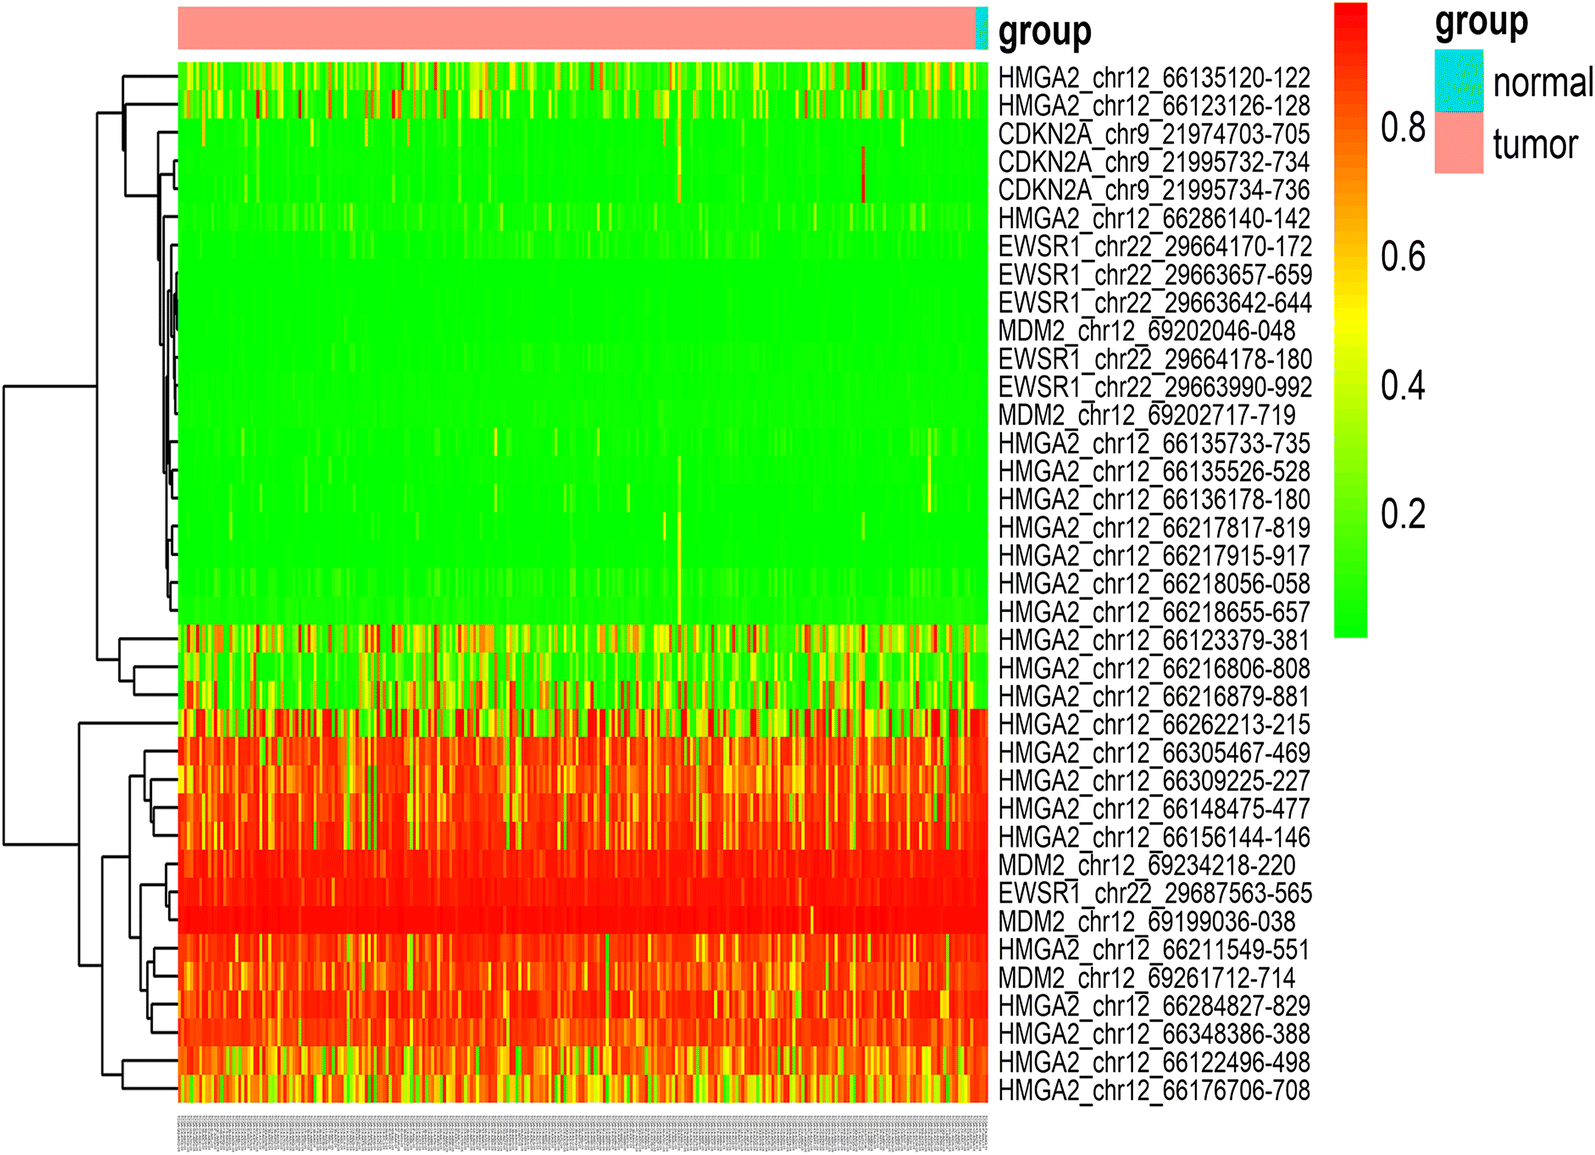The width and height of the screenshot is (1595, 1155).
Task: Select row label MDM2_chr12_69261712-714
Action: pos(1147,977)
